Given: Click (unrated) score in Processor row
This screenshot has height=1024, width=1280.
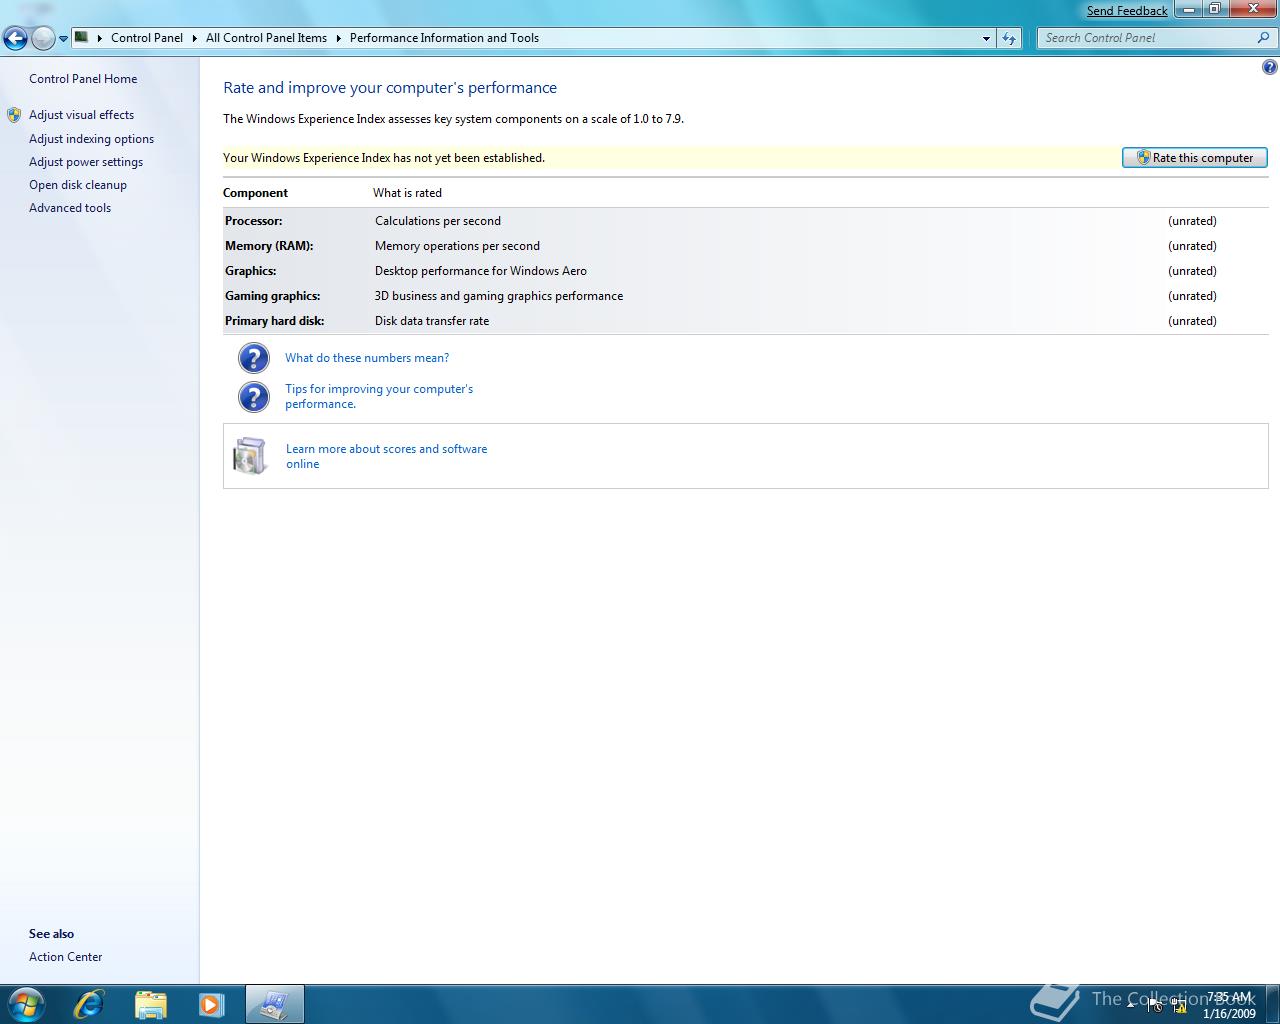Looking at the screenshot, I should point(1192,221).
